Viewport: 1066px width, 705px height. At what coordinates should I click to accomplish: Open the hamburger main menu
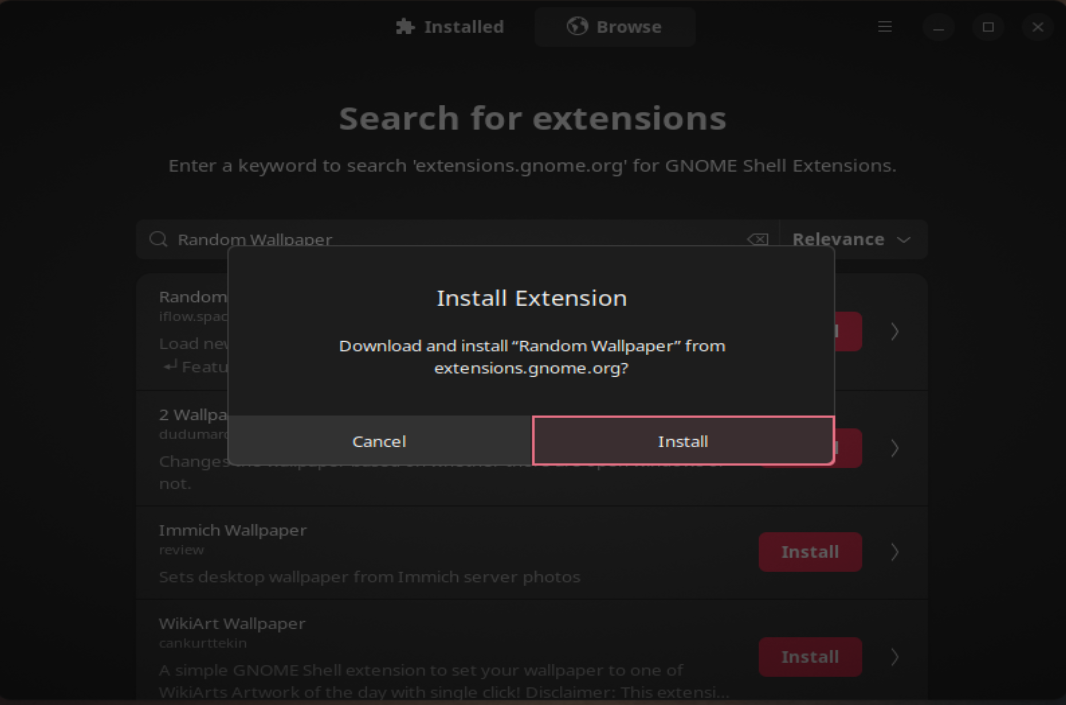pos(884,27)
